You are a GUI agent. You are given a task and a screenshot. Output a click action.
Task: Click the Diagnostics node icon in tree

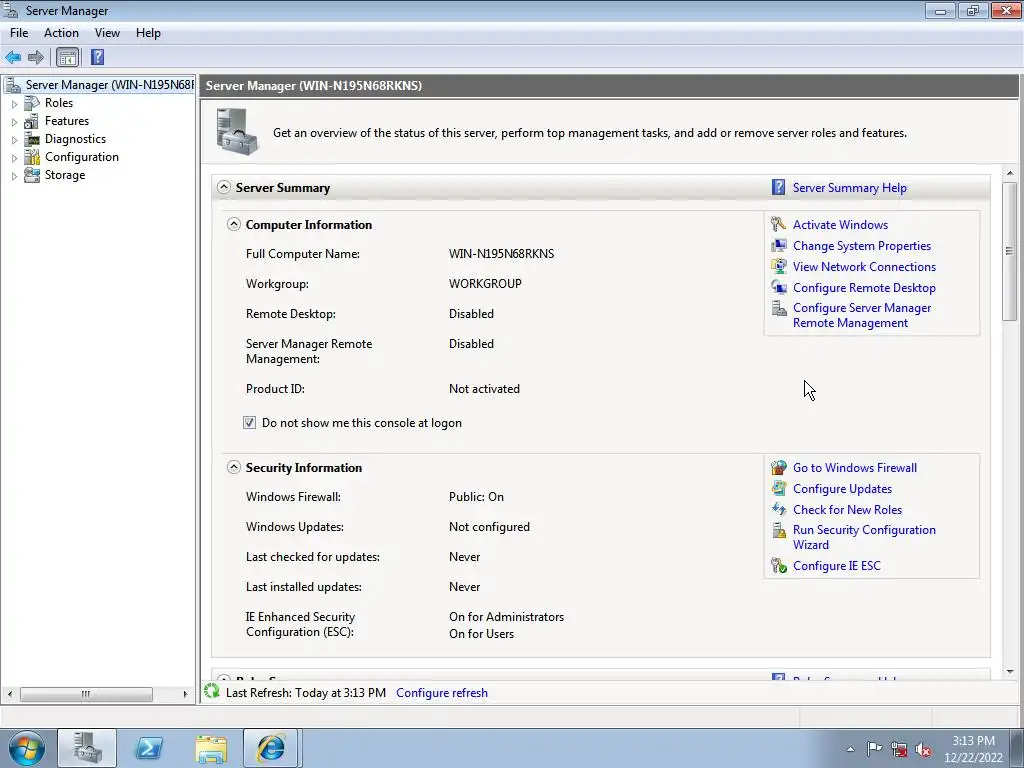point(31,139)
